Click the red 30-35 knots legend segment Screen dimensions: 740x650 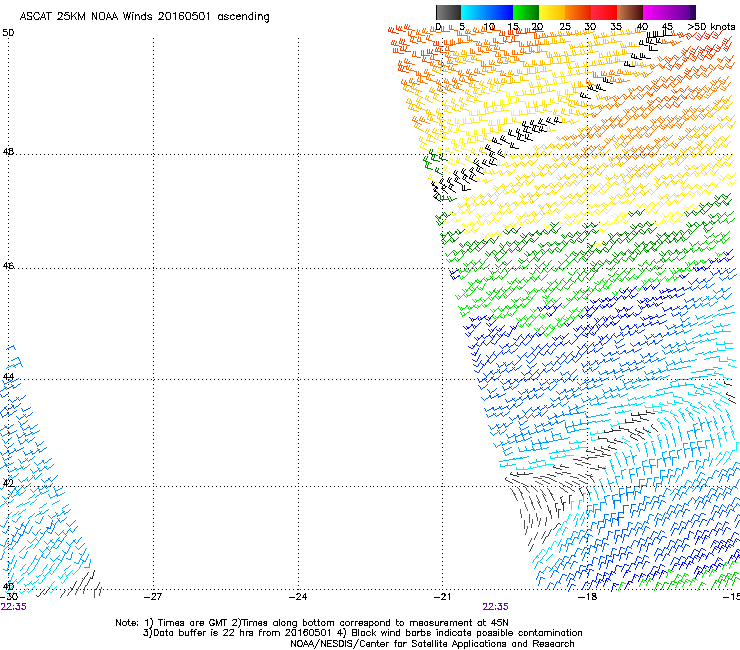tap(604, 12)
